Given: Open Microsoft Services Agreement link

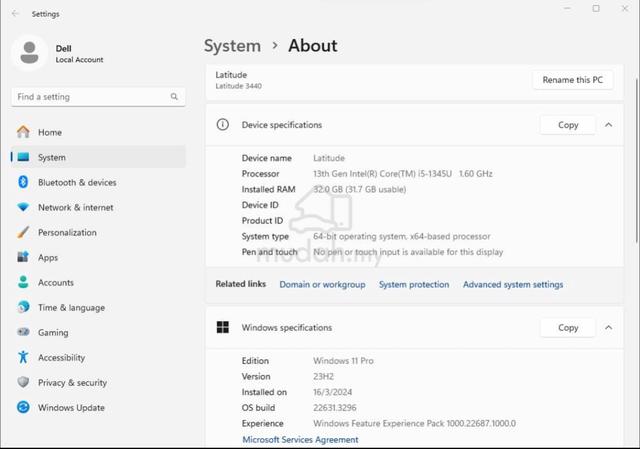Looking at the screenshot, I should click(300, 440).
